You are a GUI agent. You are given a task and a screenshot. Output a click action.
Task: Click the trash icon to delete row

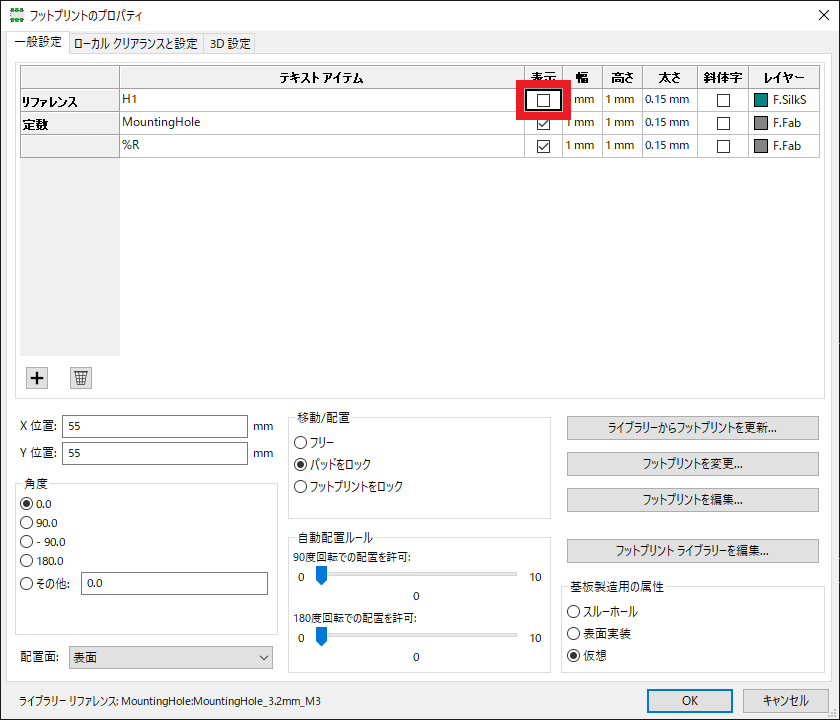click(x=81, y=377)
